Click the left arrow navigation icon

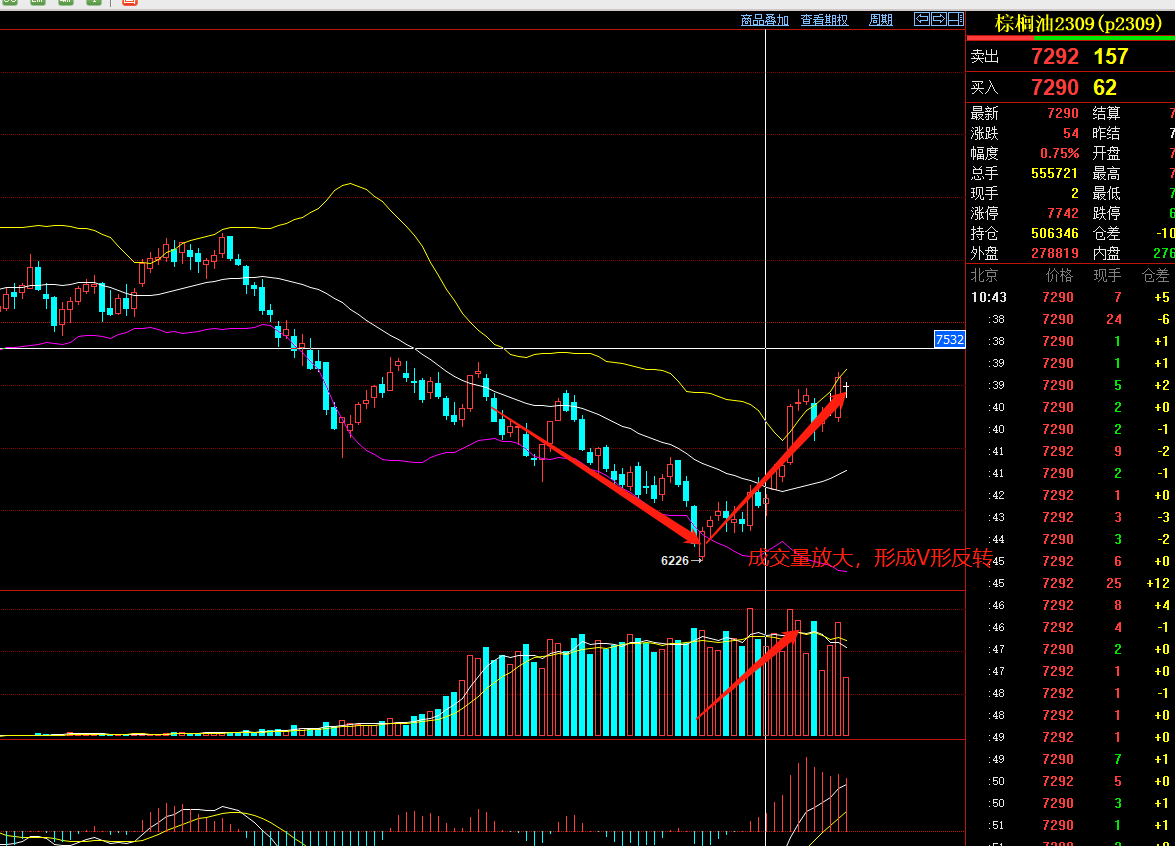(922, 19)
